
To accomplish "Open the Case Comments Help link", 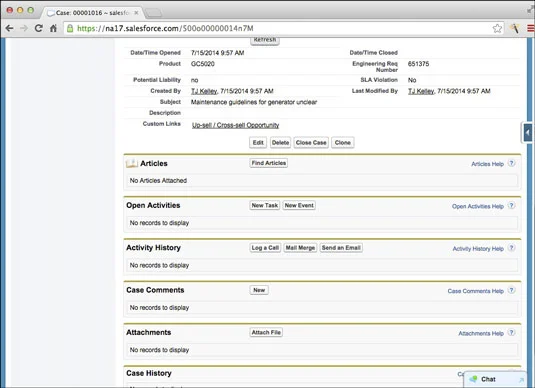I will point(476,291).
